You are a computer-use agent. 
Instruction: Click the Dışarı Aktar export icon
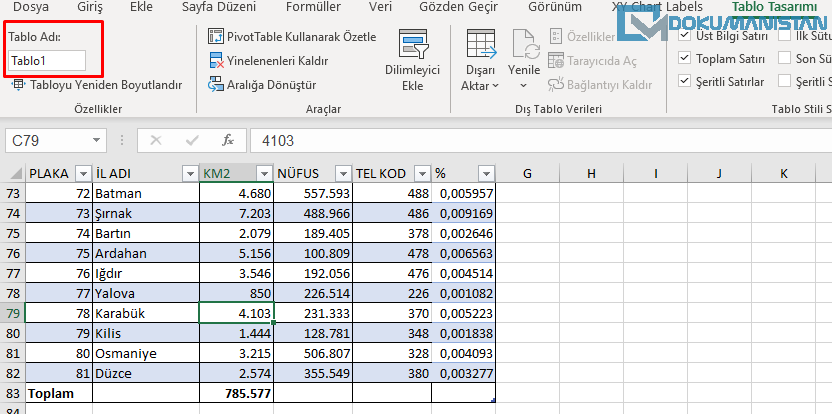pos(480,44)
